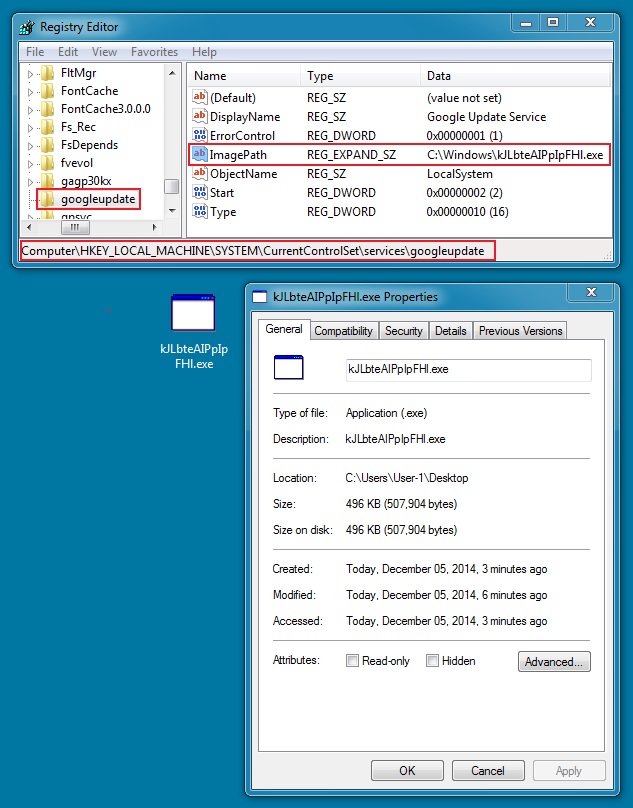The height and width of the screenshot is (808, 633).
Task: Open the Edit menu in Registry Editor
Action: pyautogui.click(x=68, y=52)
